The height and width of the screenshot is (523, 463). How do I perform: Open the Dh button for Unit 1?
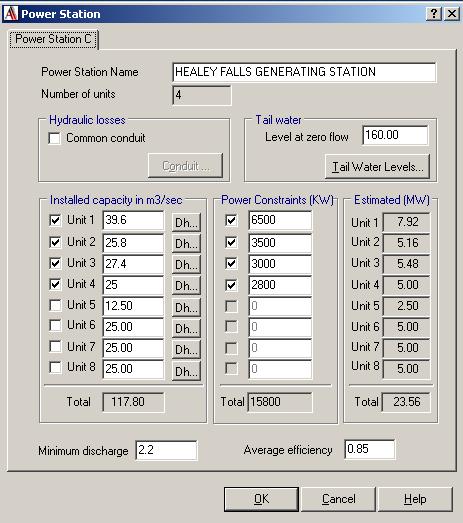[186, 222]
